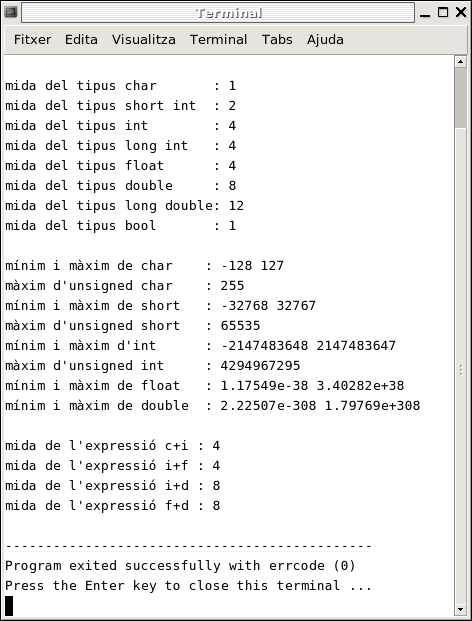This screenshot has width=472, height=621.
Task: Click the scrollbar down arrow
Action: [460, 609]
